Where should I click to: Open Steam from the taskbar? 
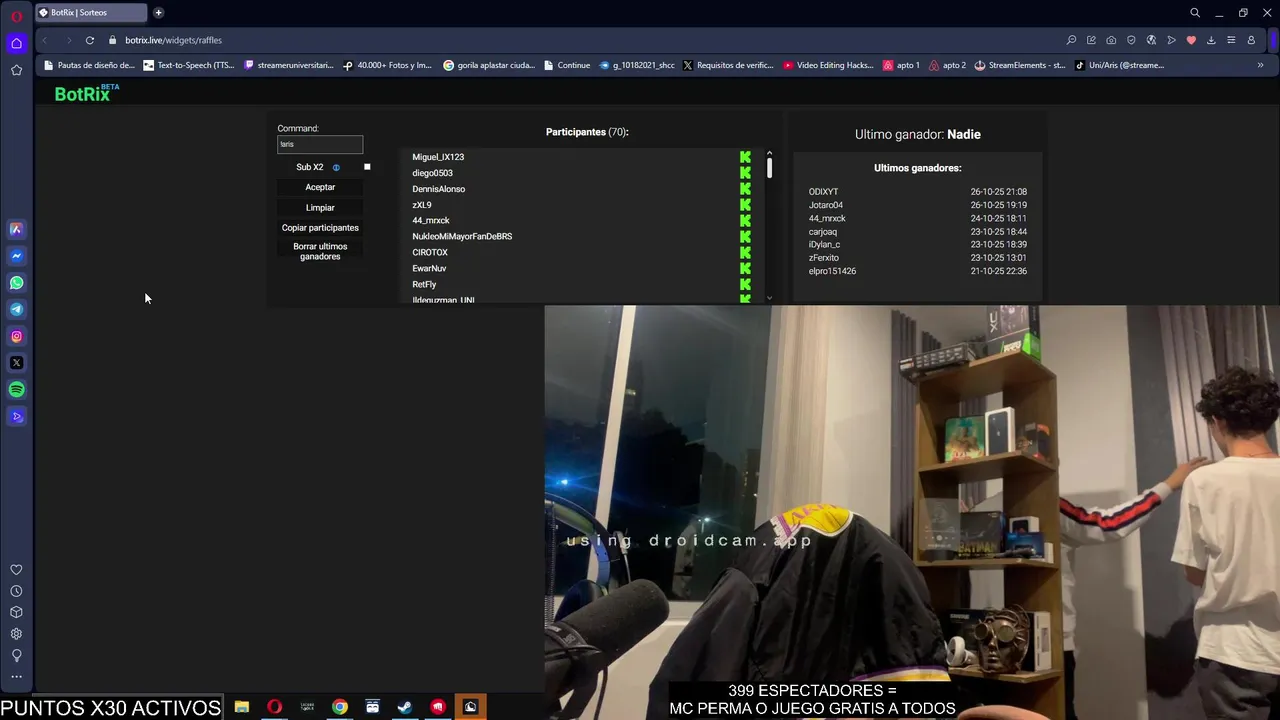405,707
